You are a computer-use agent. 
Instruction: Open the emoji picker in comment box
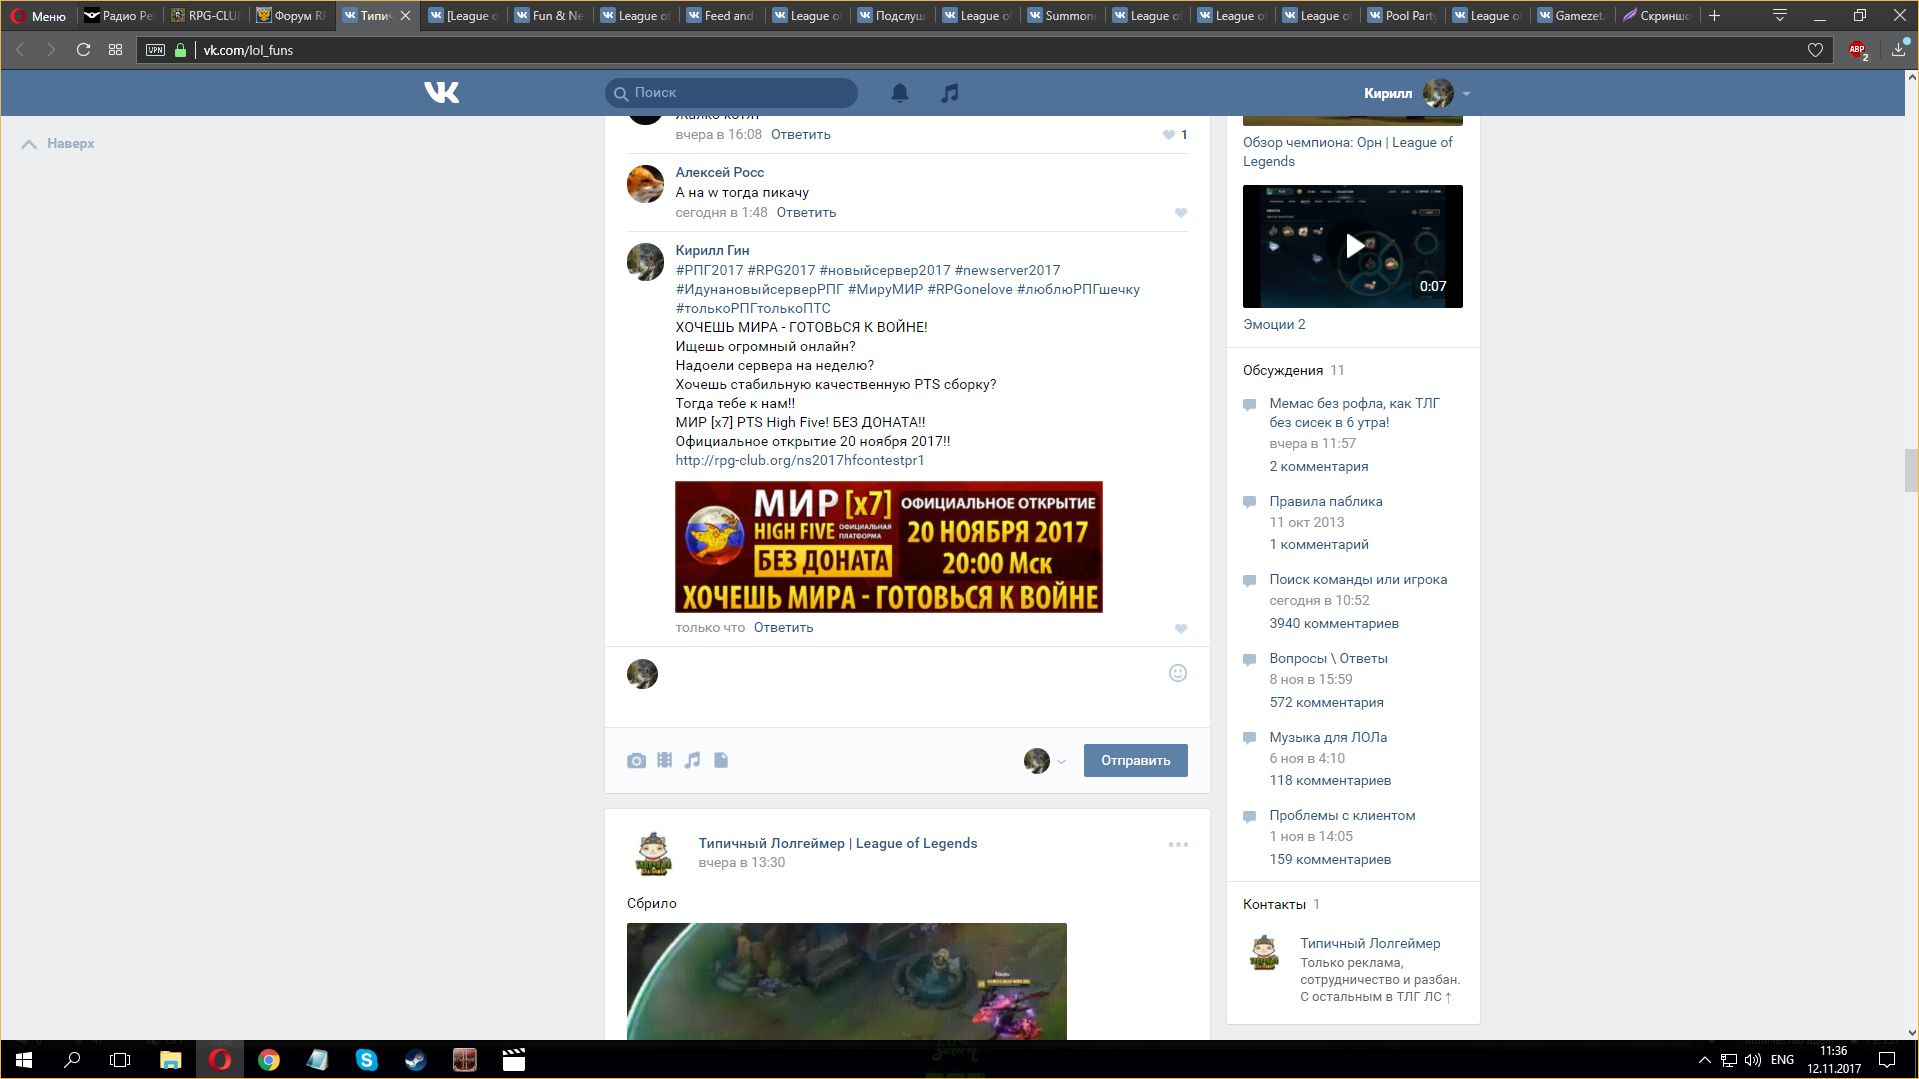tap(1178, 674)
